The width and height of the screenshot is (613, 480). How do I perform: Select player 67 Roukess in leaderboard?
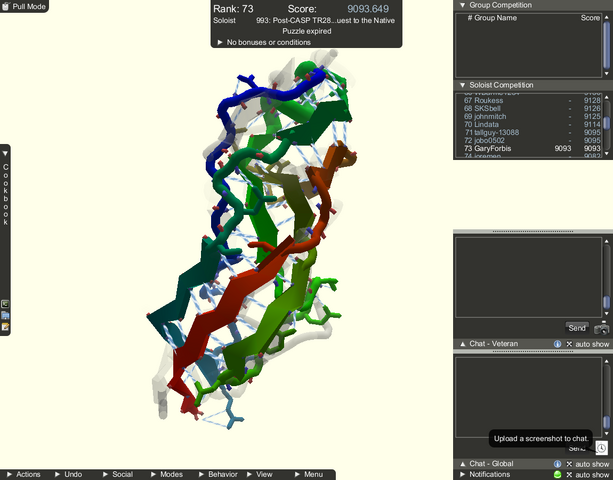[x=532, y=100]
